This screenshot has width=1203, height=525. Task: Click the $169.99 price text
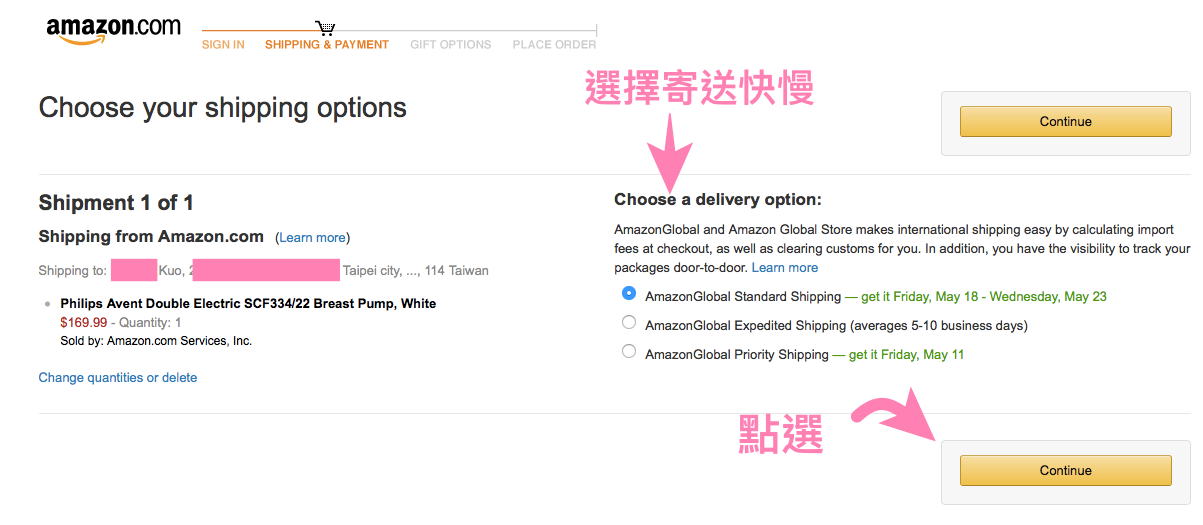click(82, 323)
